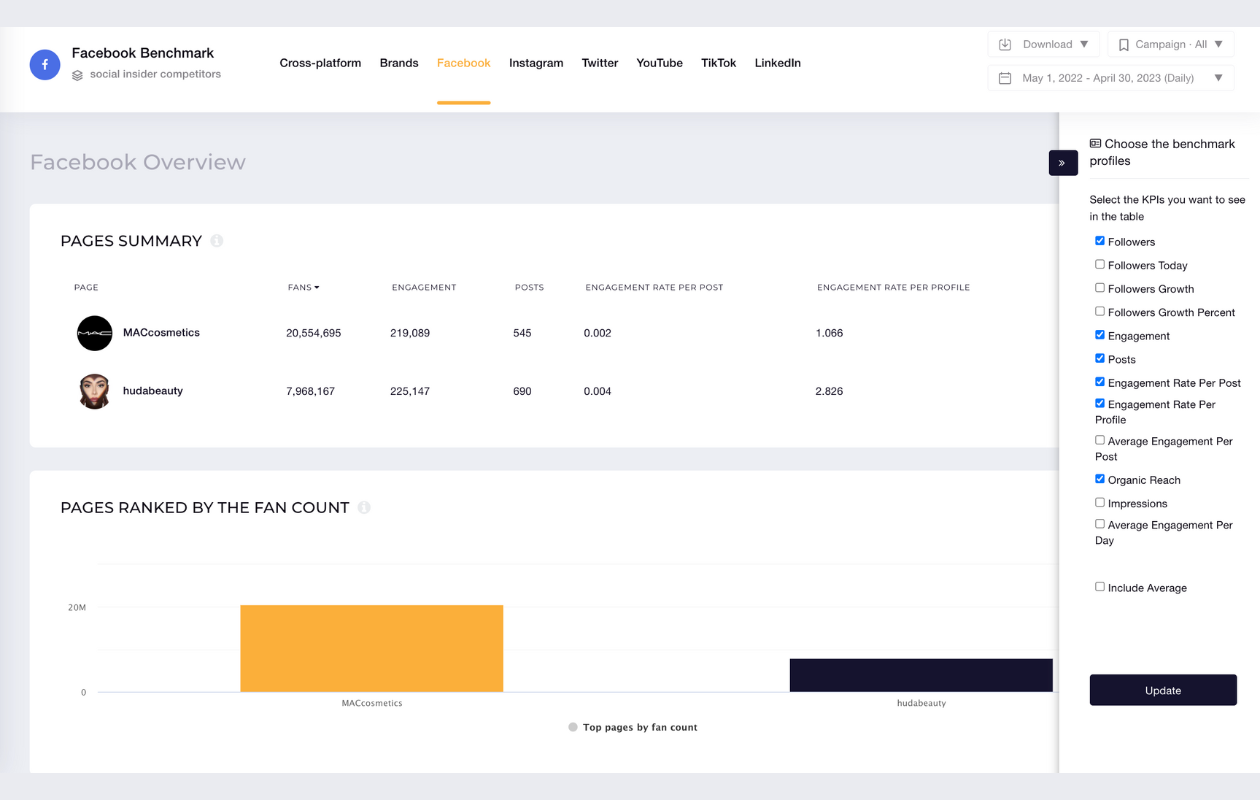Click the Update button
This screenshot has width=1260, height=800.
(1163, 690)
